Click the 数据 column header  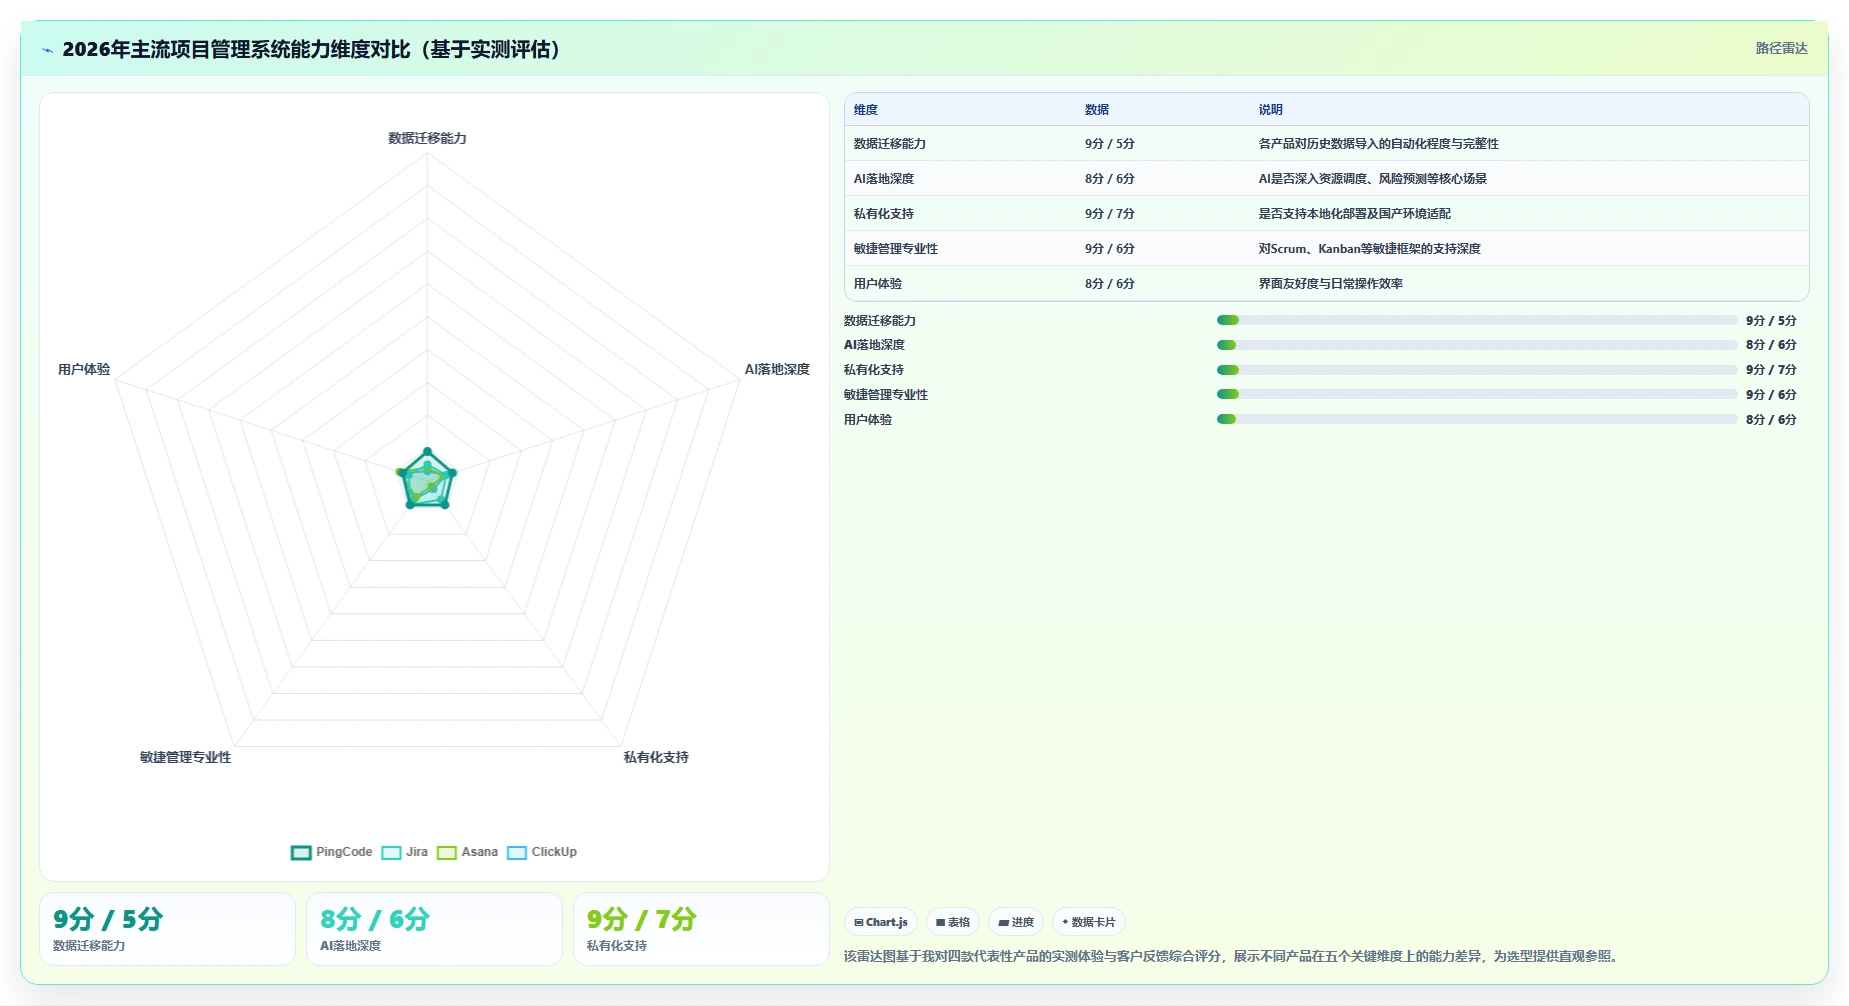[x=1097, y=110]
